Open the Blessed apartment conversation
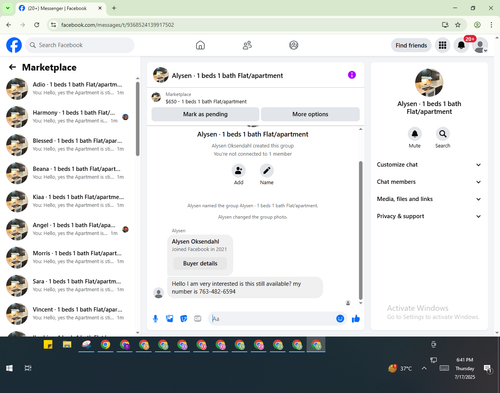Image resolution: width=500 pixels, height=393 pixels. [x=68, y=145]
